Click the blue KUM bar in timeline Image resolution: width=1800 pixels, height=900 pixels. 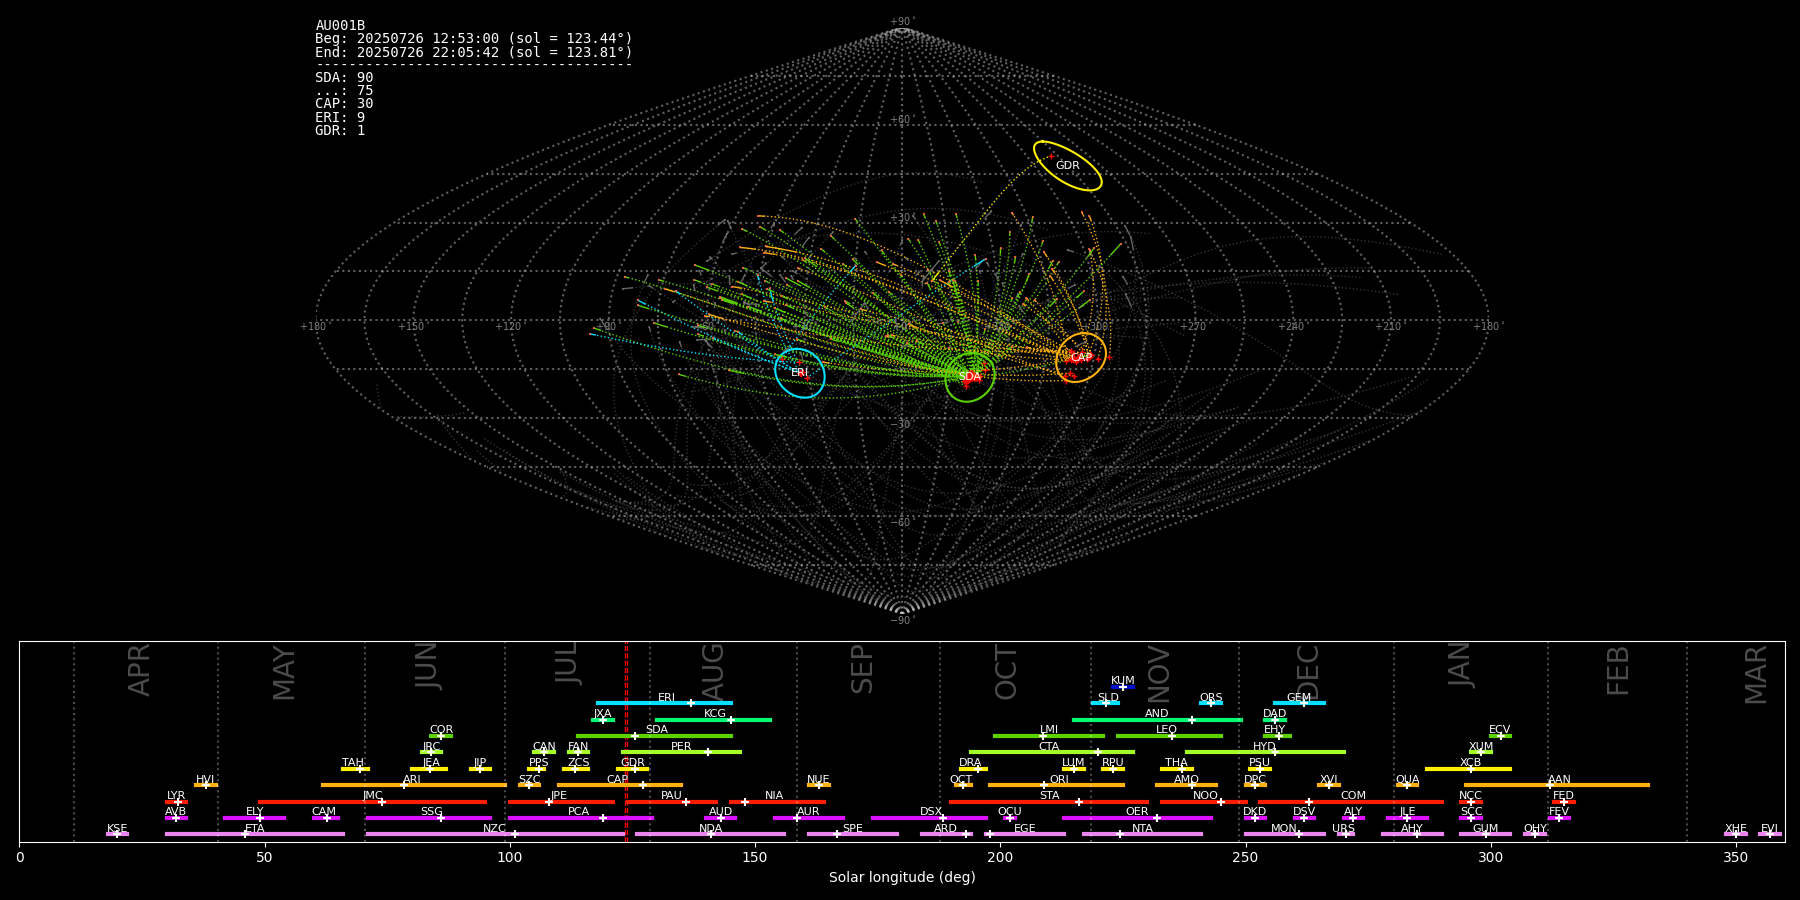coord(1123,687)
